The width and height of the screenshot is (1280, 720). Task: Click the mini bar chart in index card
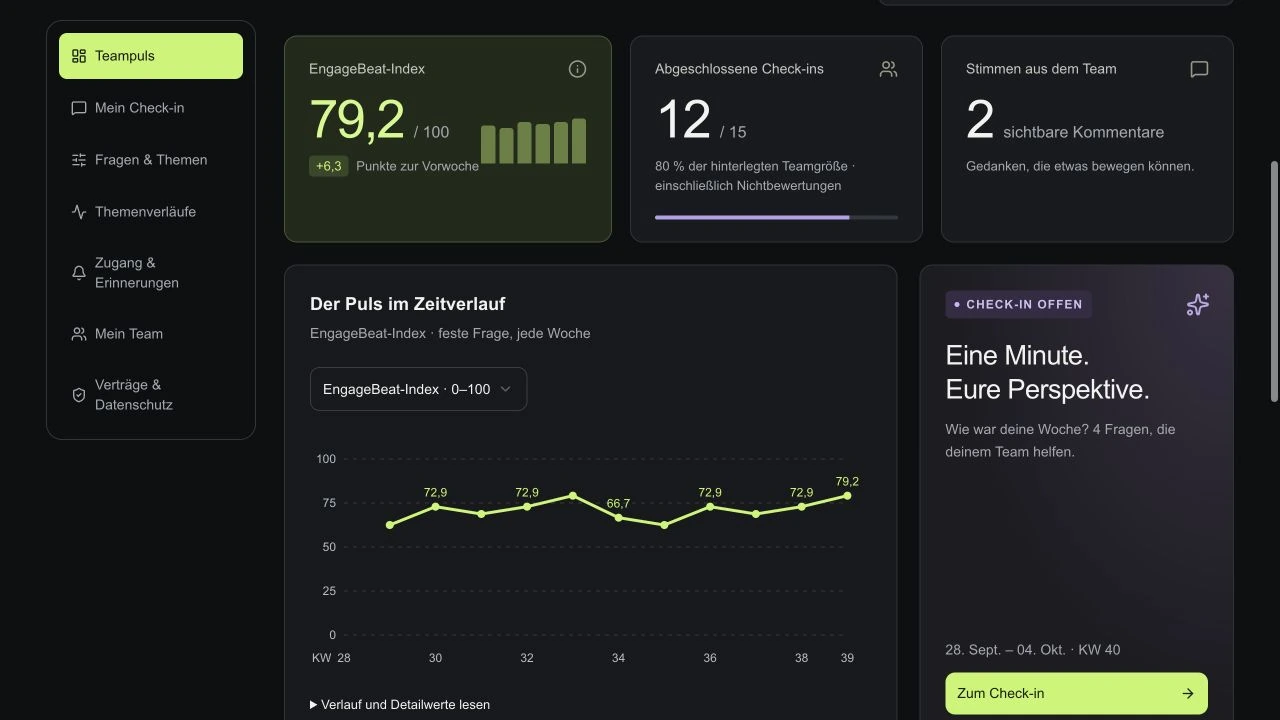coord(533,141)
